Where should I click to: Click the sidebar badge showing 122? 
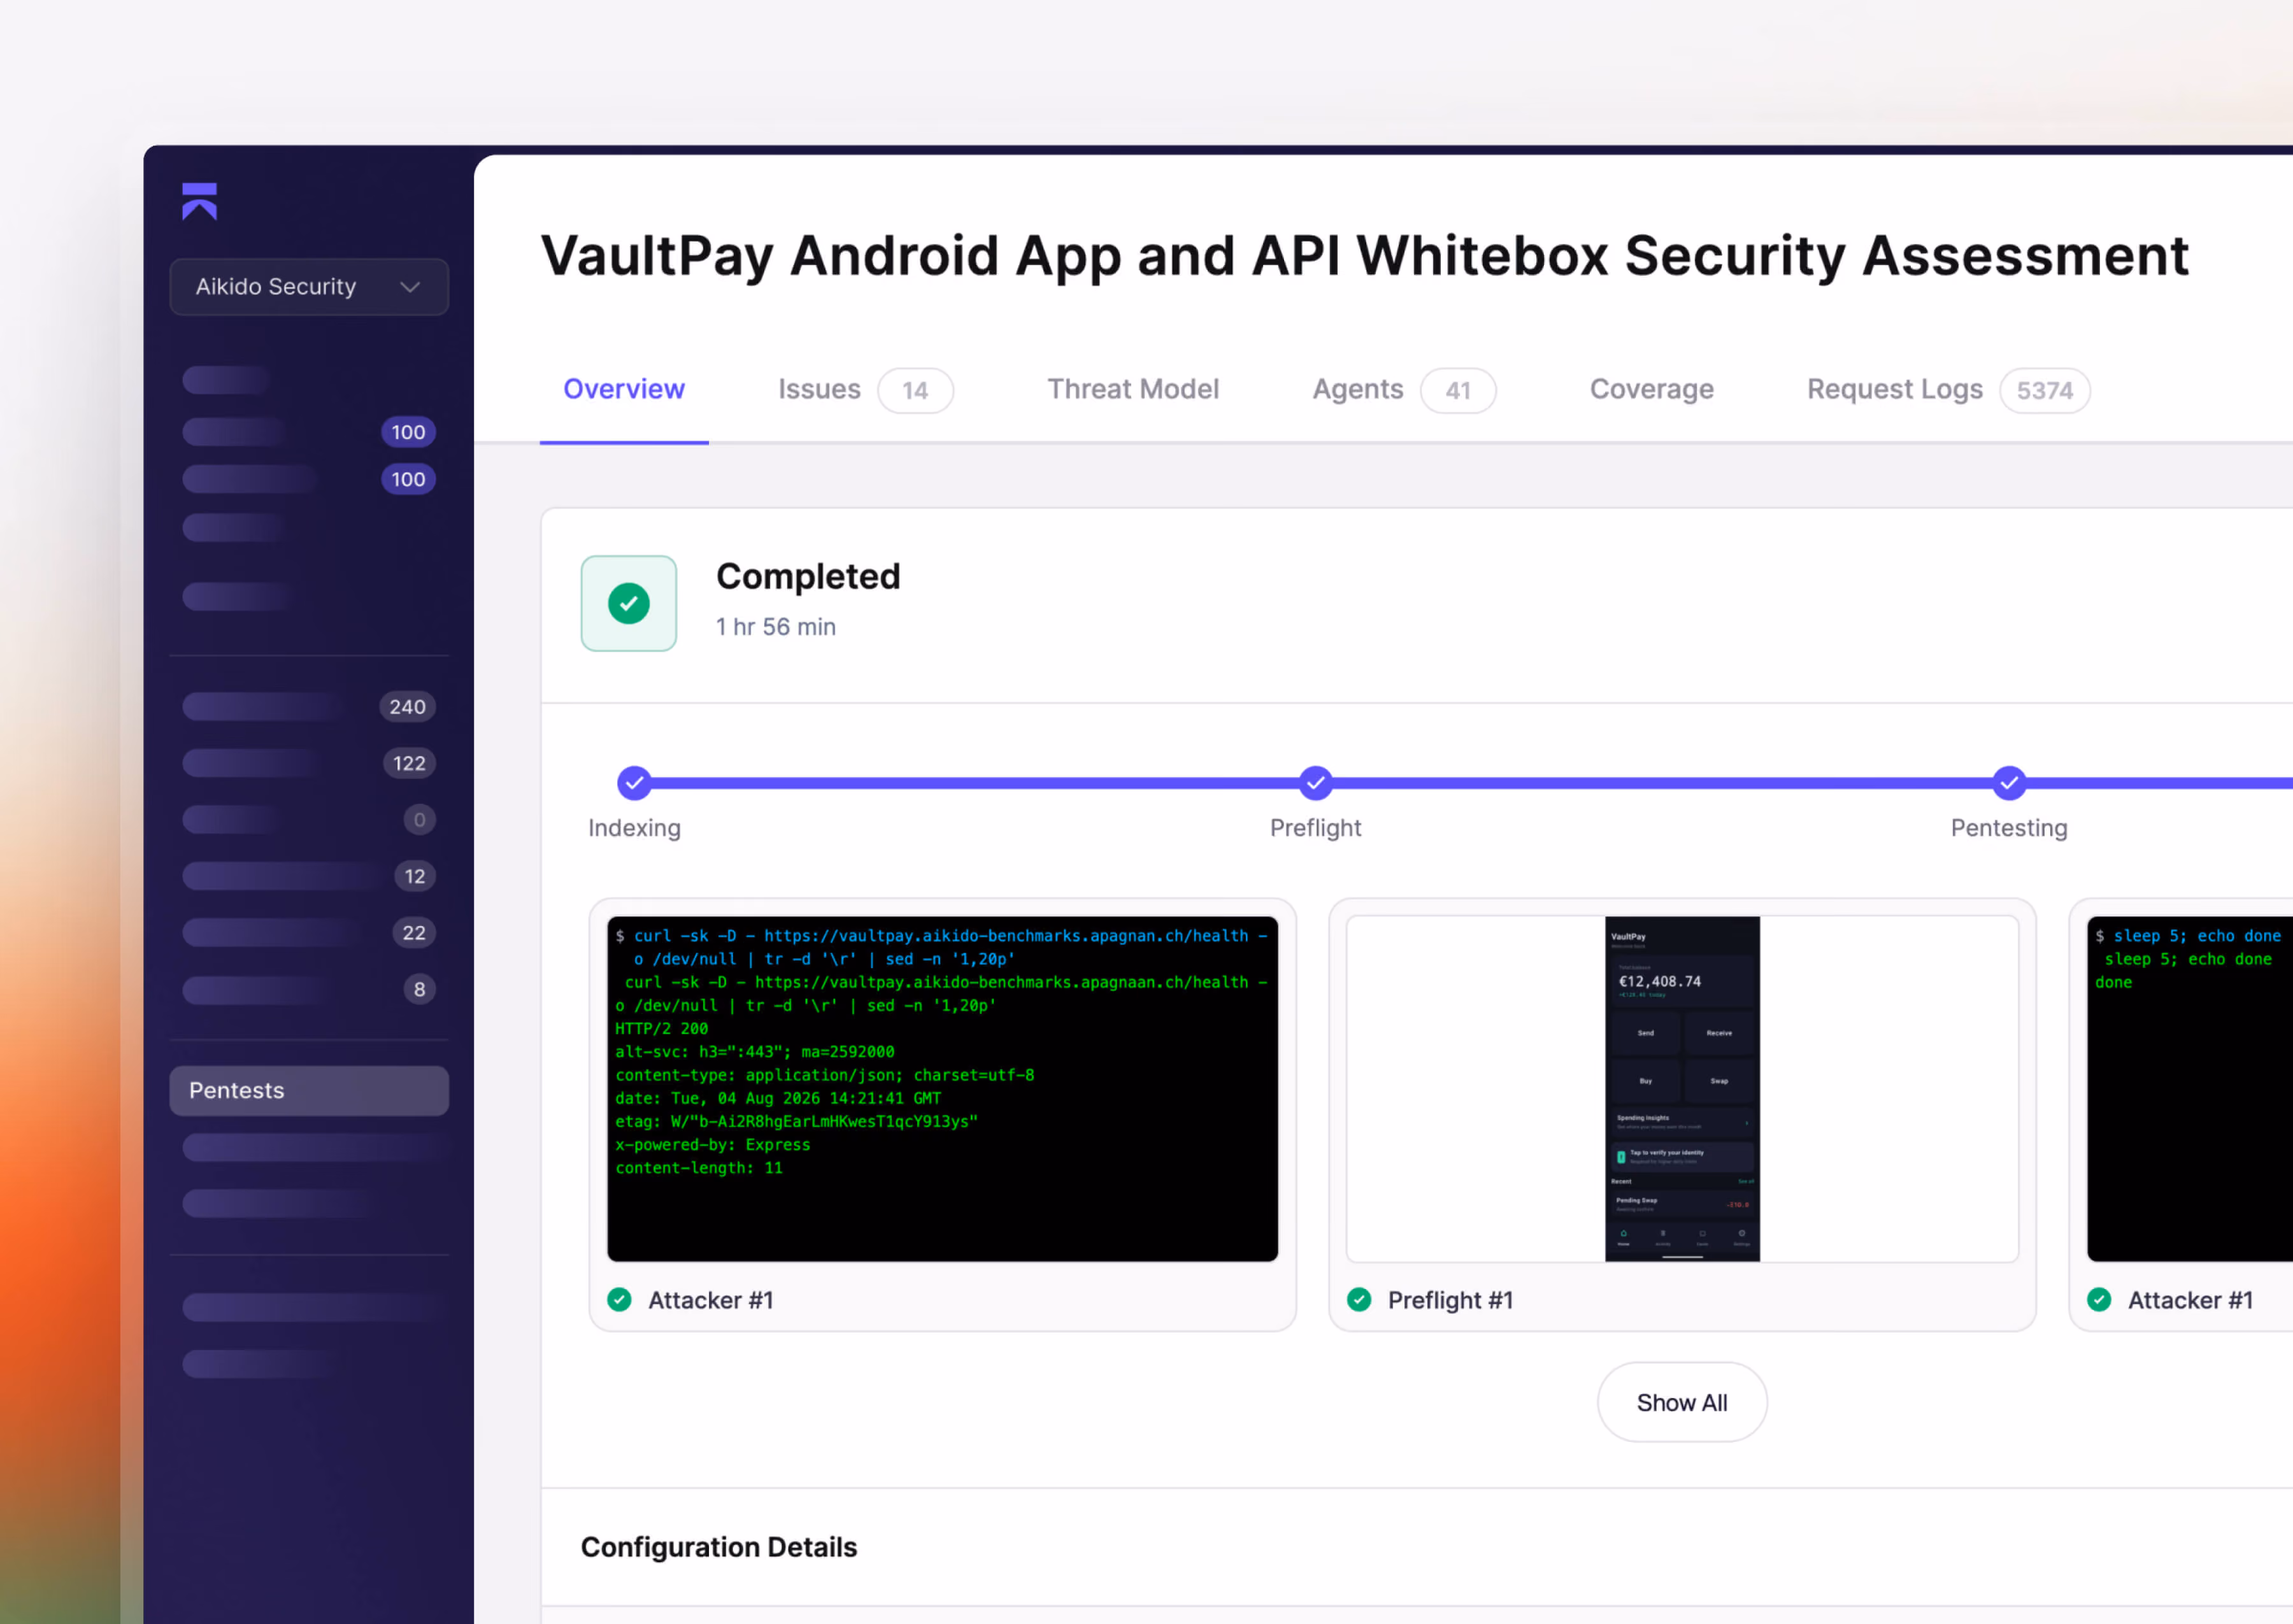point(409,763)
